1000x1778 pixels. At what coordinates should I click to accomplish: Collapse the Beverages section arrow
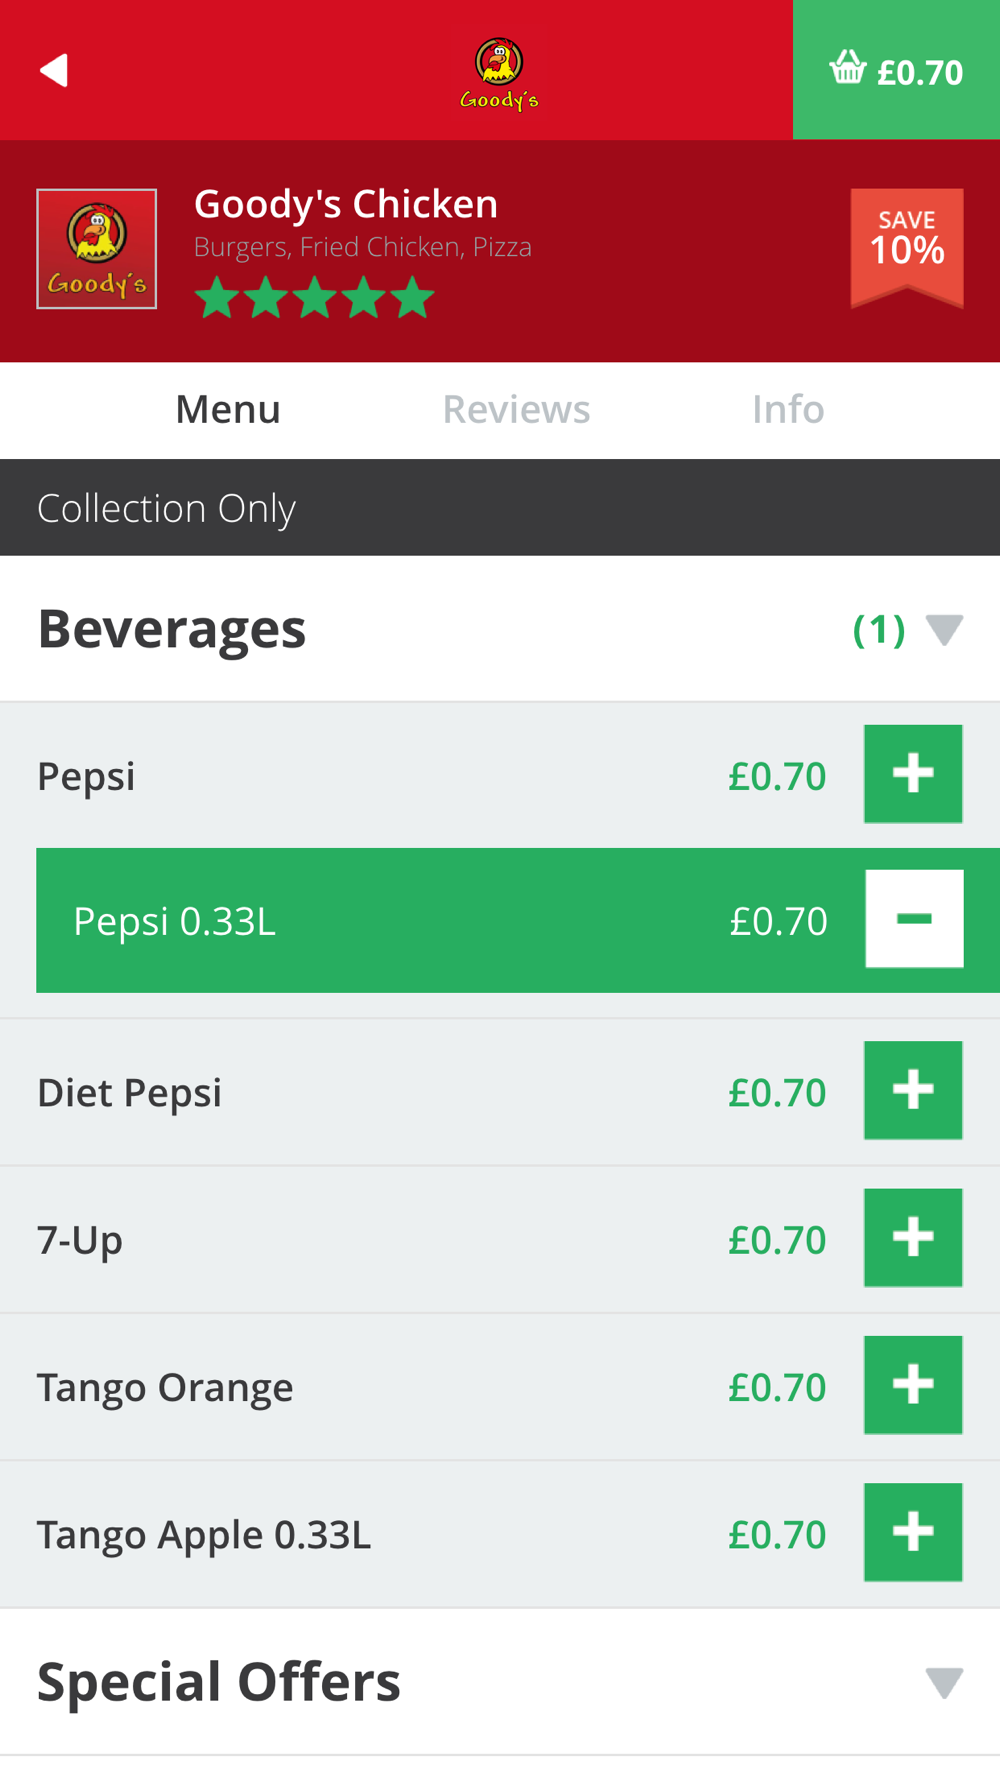coord(943,629)
